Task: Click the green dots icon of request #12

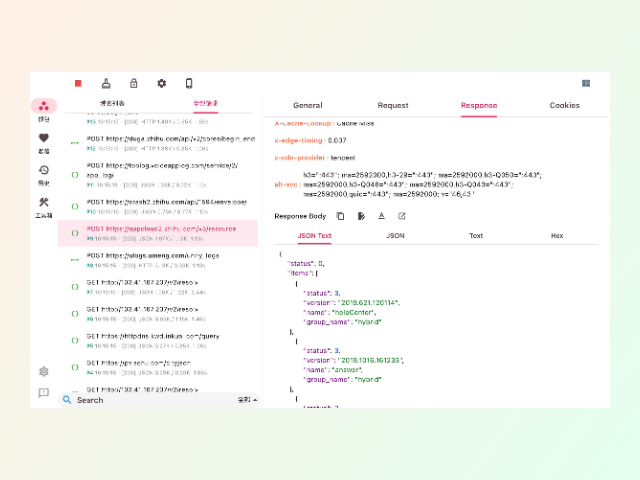Action: tap(75, 143)
